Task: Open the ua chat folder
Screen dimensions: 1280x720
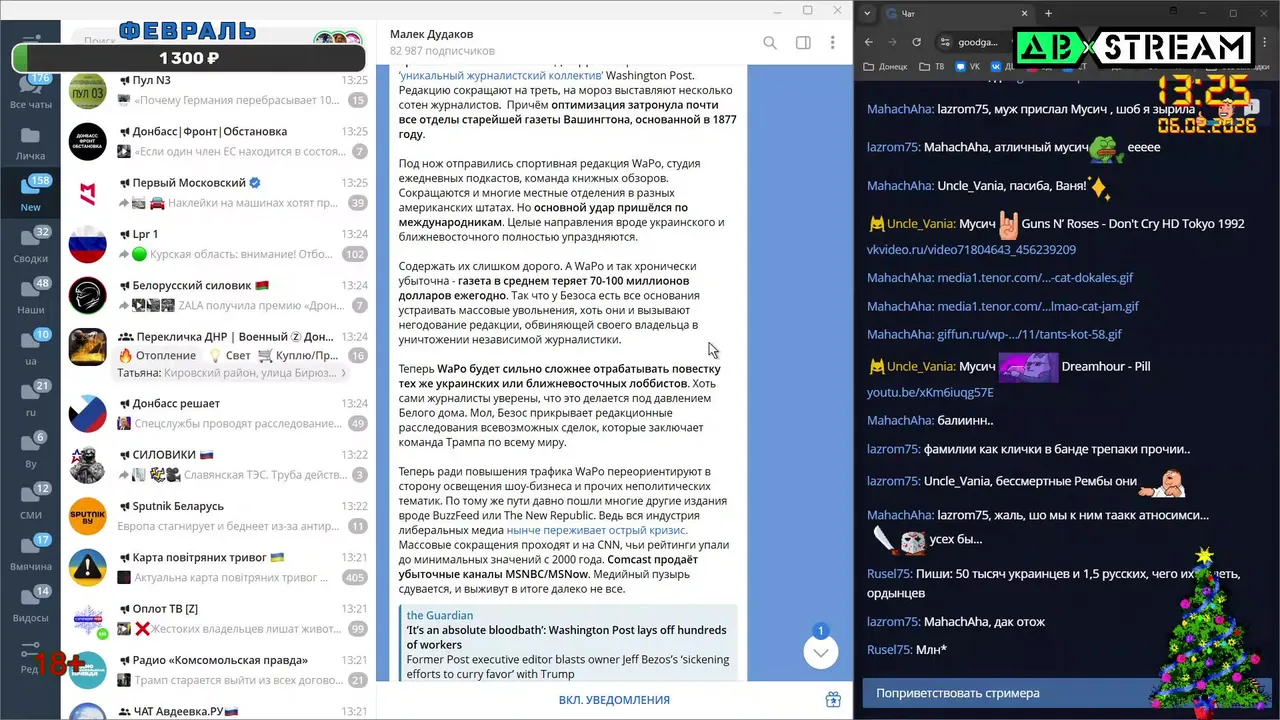Action: point(30,349)
